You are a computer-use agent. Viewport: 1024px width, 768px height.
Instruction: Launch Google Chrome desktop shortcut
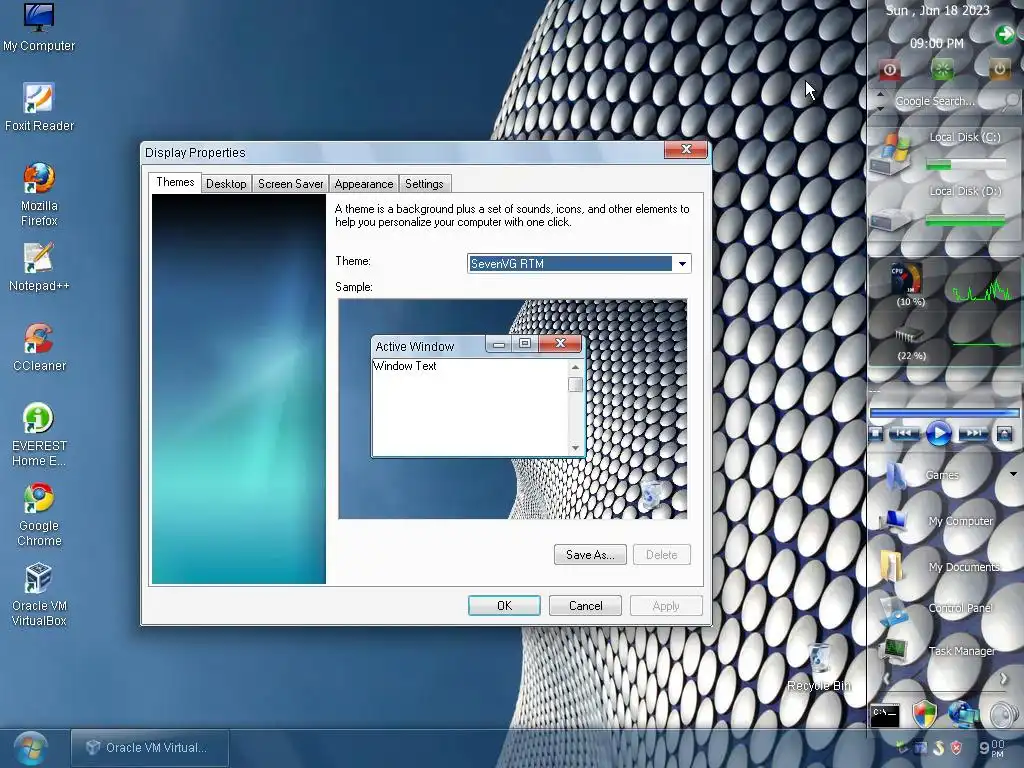tap(39, 515)
